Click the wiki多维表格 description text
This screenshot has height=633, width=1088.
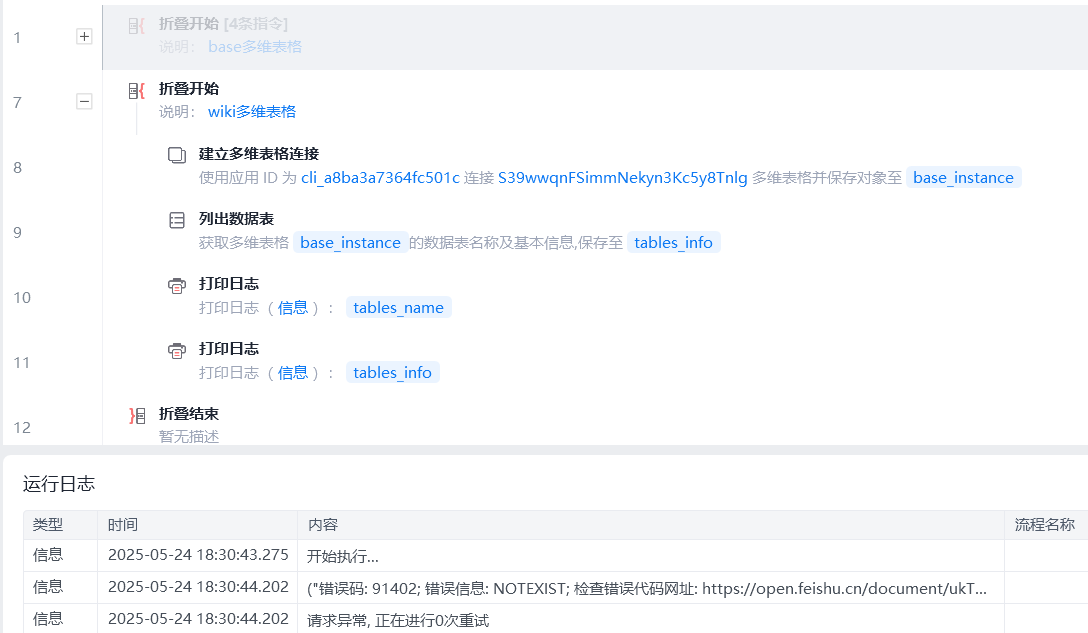click(252, 112)
